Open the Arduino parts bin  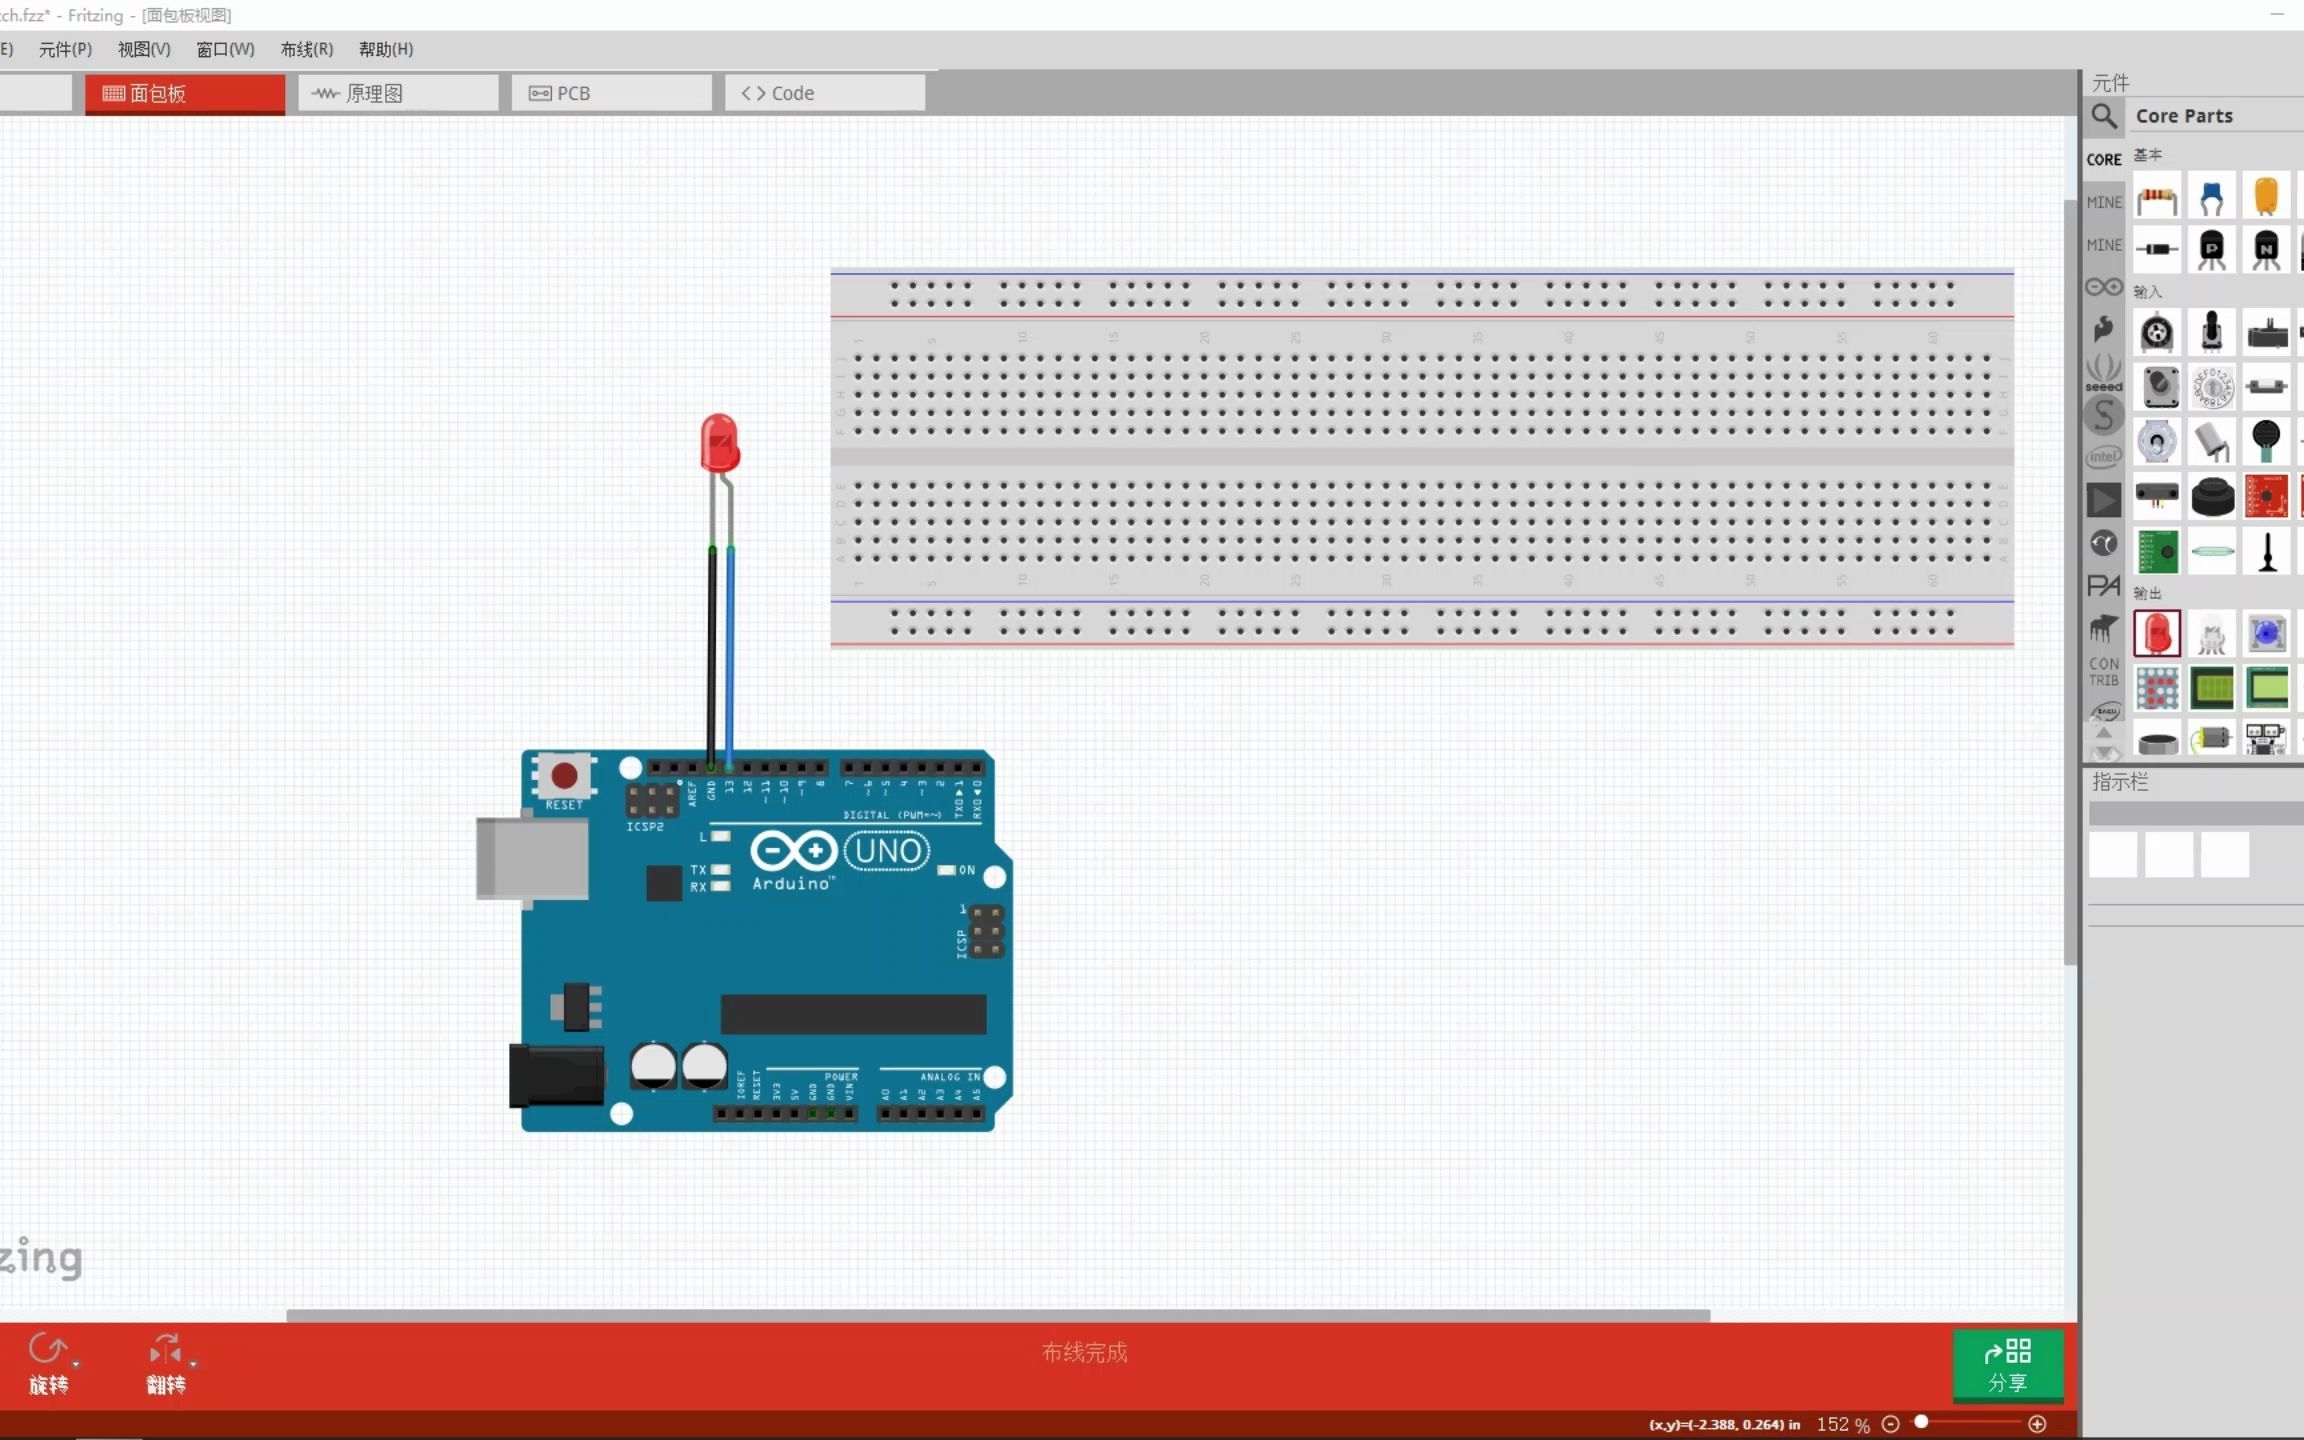pos(2104,288)
